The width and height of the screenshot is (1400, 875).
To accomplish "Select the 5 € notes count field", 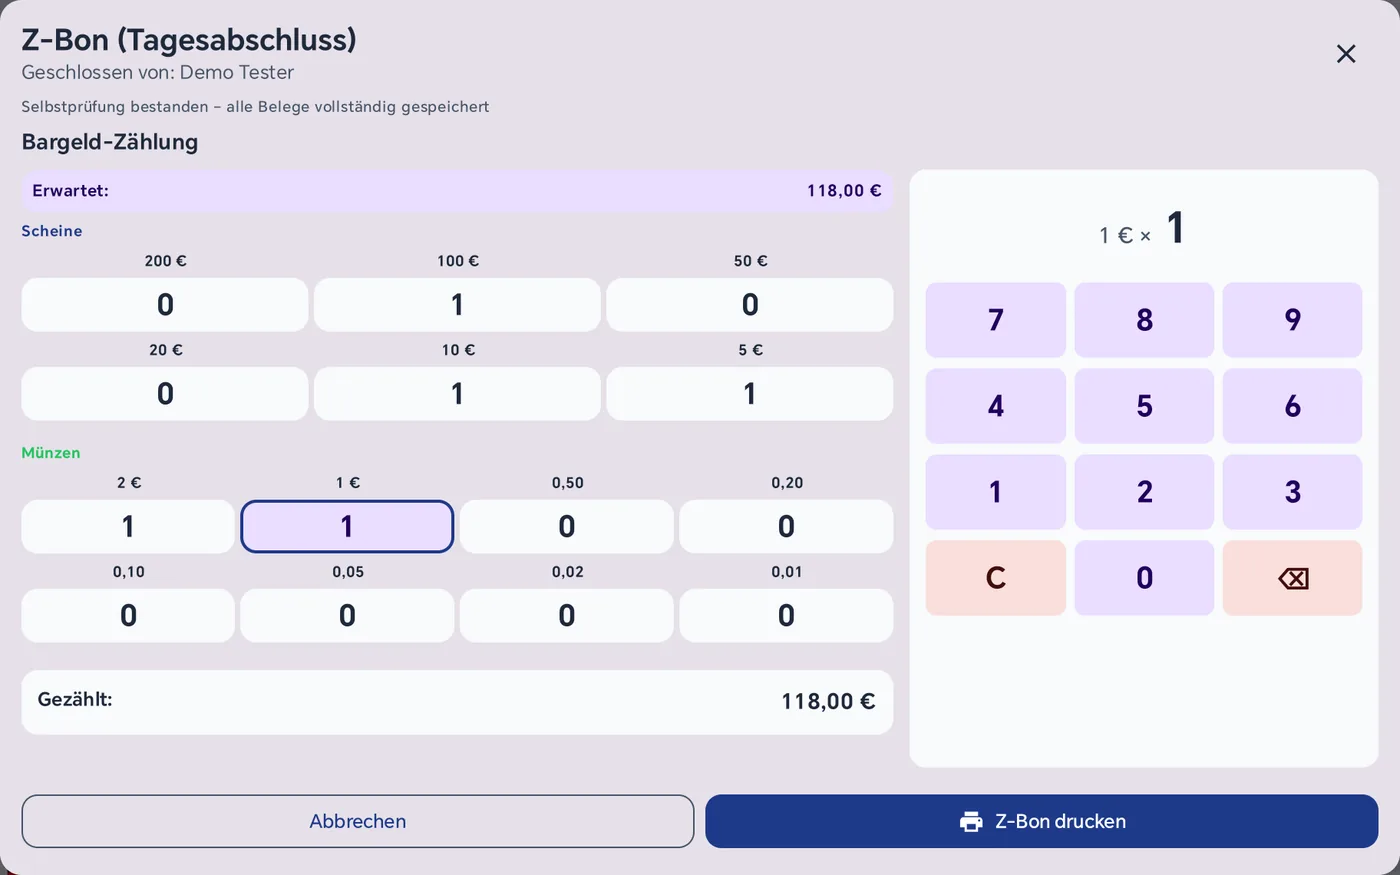I will (x=750, y=394).
